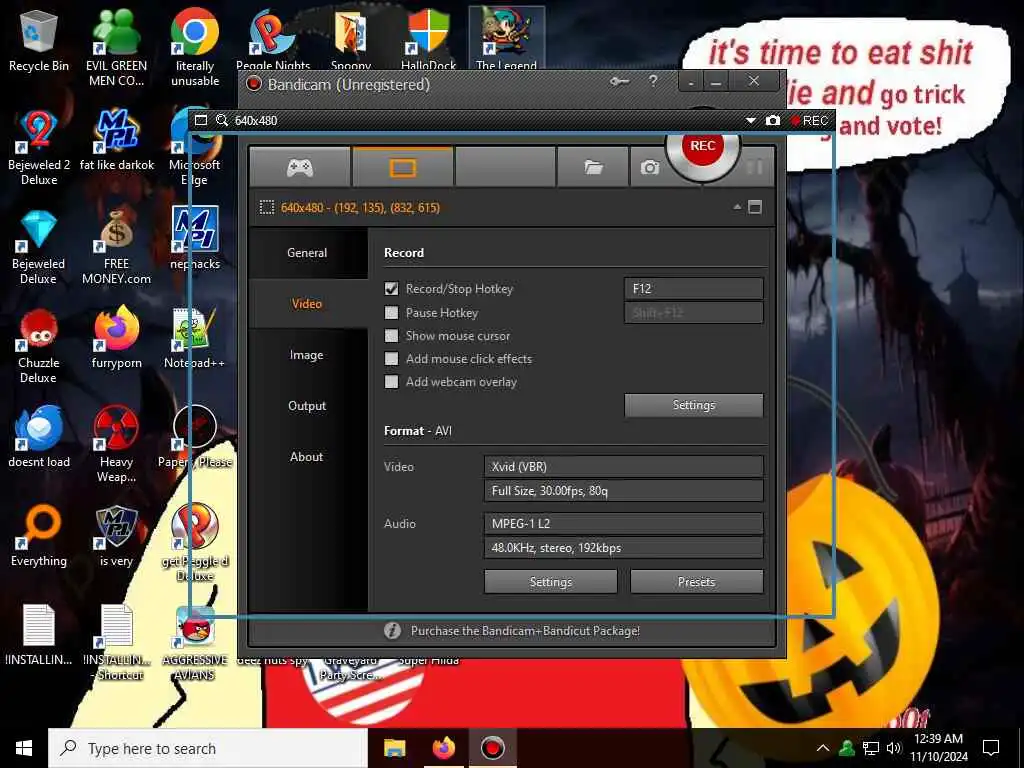Uncheck Record/Stop Hotkey checkbox
This screenshot has width=1024, height=768.
pyautogui.click(x=391, y=289)
